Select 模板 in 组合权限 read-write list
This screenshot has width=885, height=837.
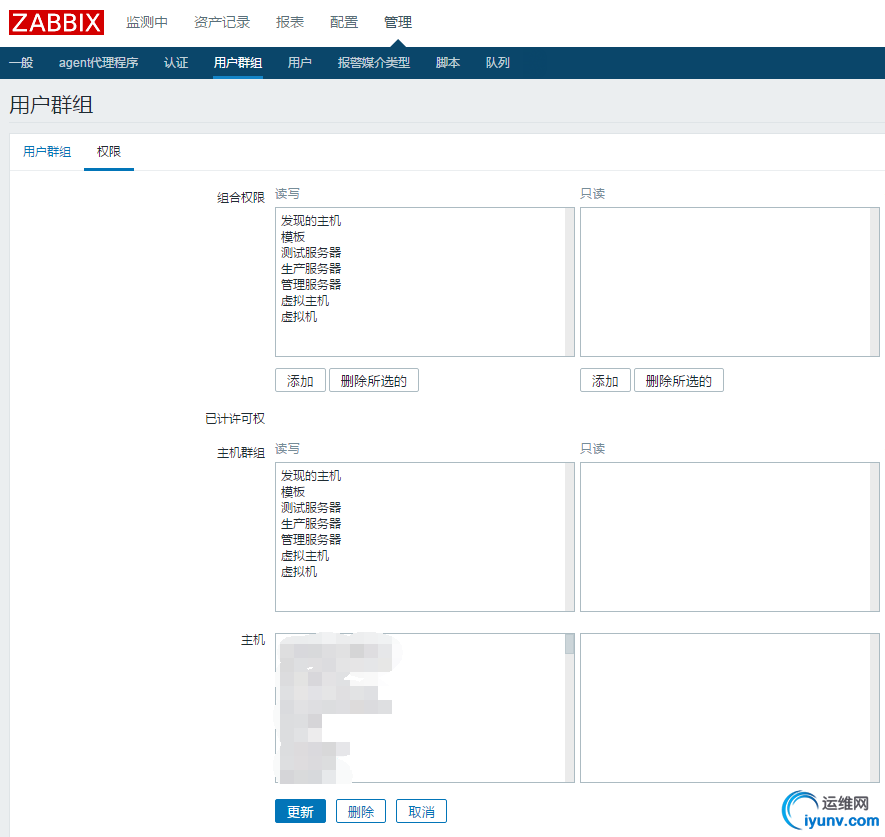[293, 237]
